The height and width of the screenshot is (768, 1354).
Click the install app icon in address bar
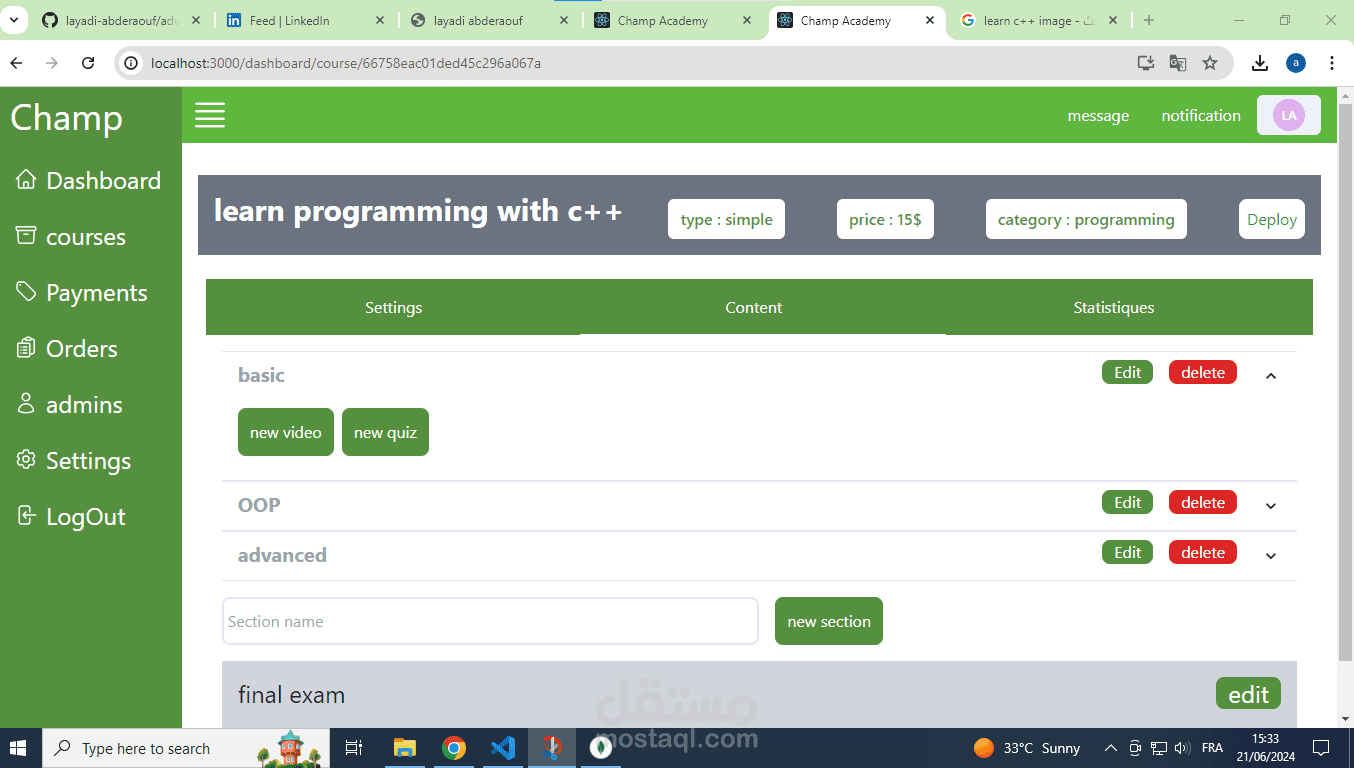tap(1146, 63)
